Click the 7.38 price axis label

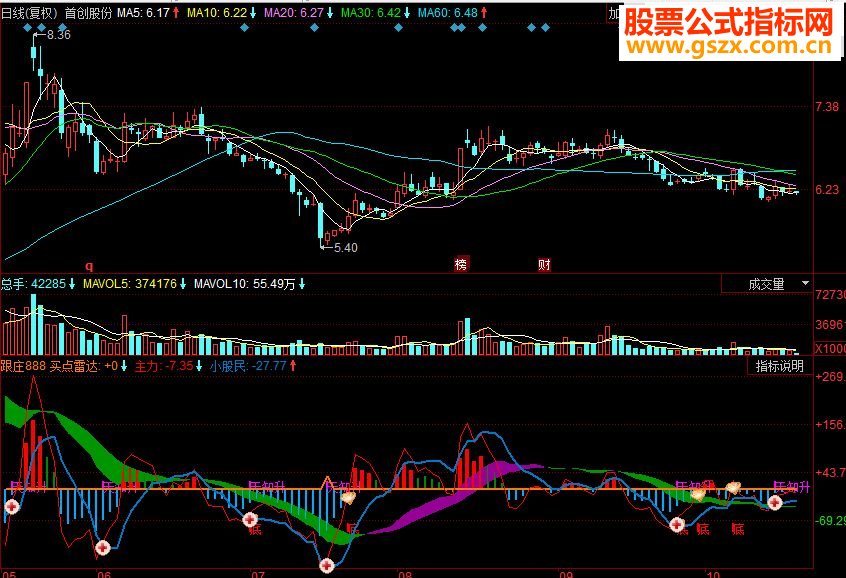coord(828,107)
